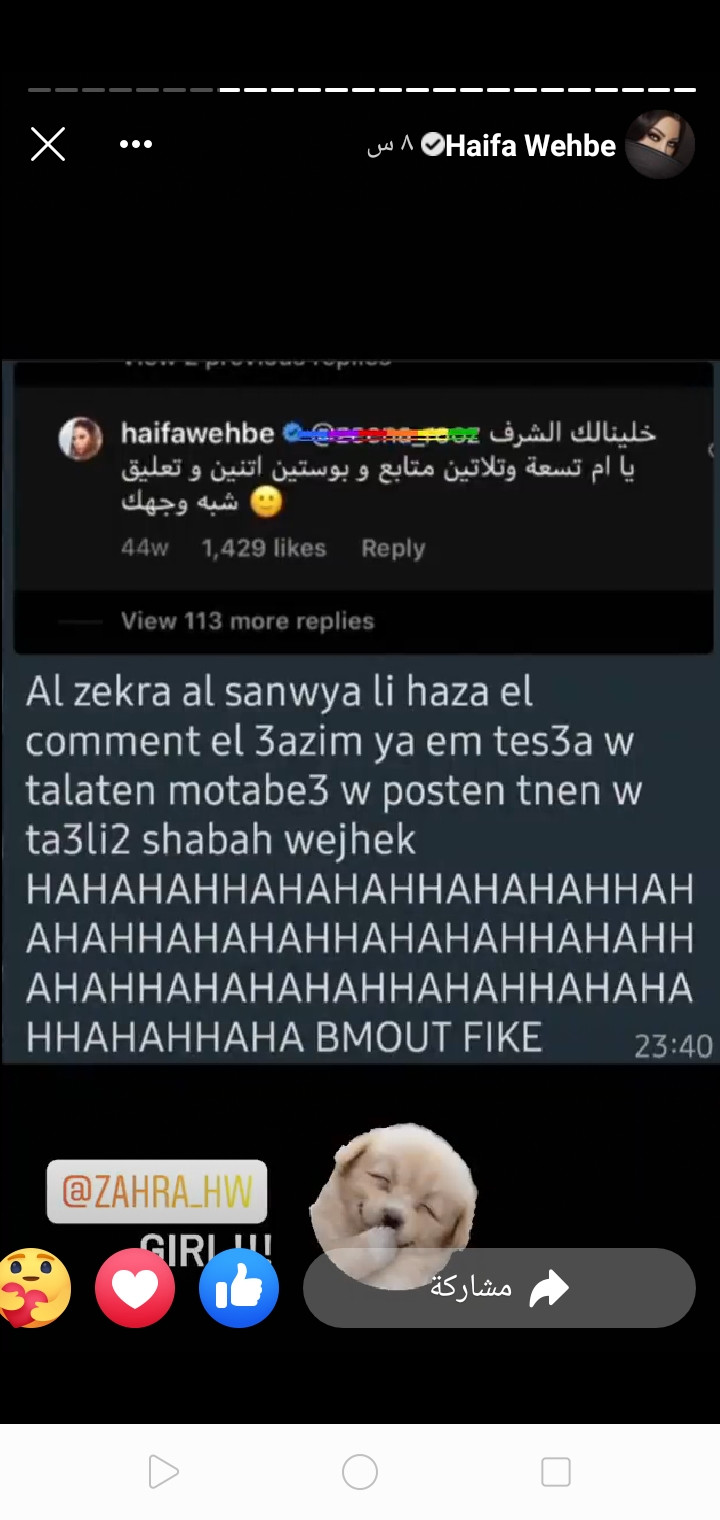Tap the Android recent apps square button
Viewport: 720px width, 1520px height.
(556, 1472)
